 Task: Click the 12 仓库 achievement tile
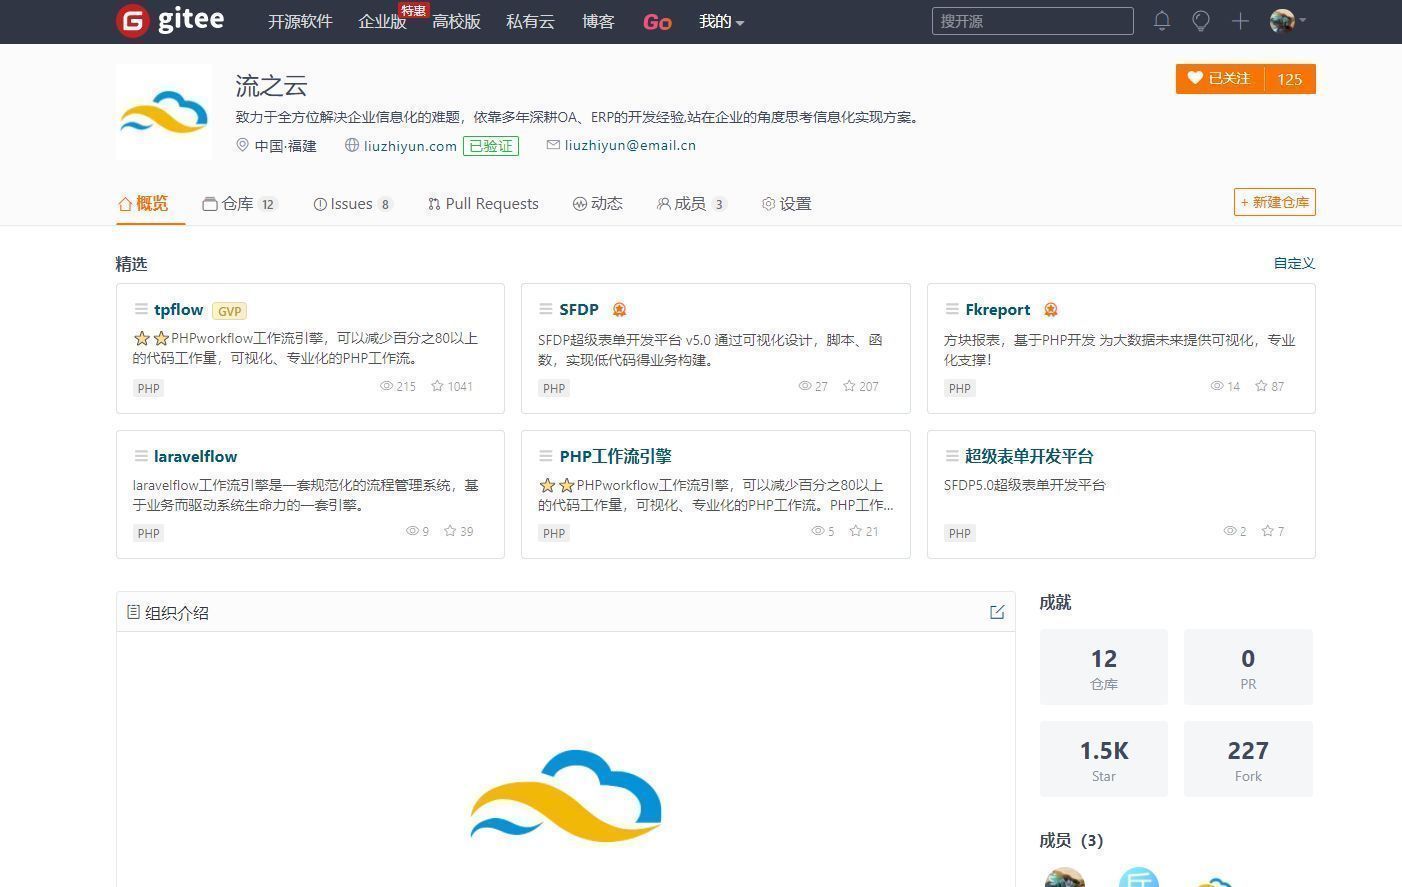[x=1104, y=667]
